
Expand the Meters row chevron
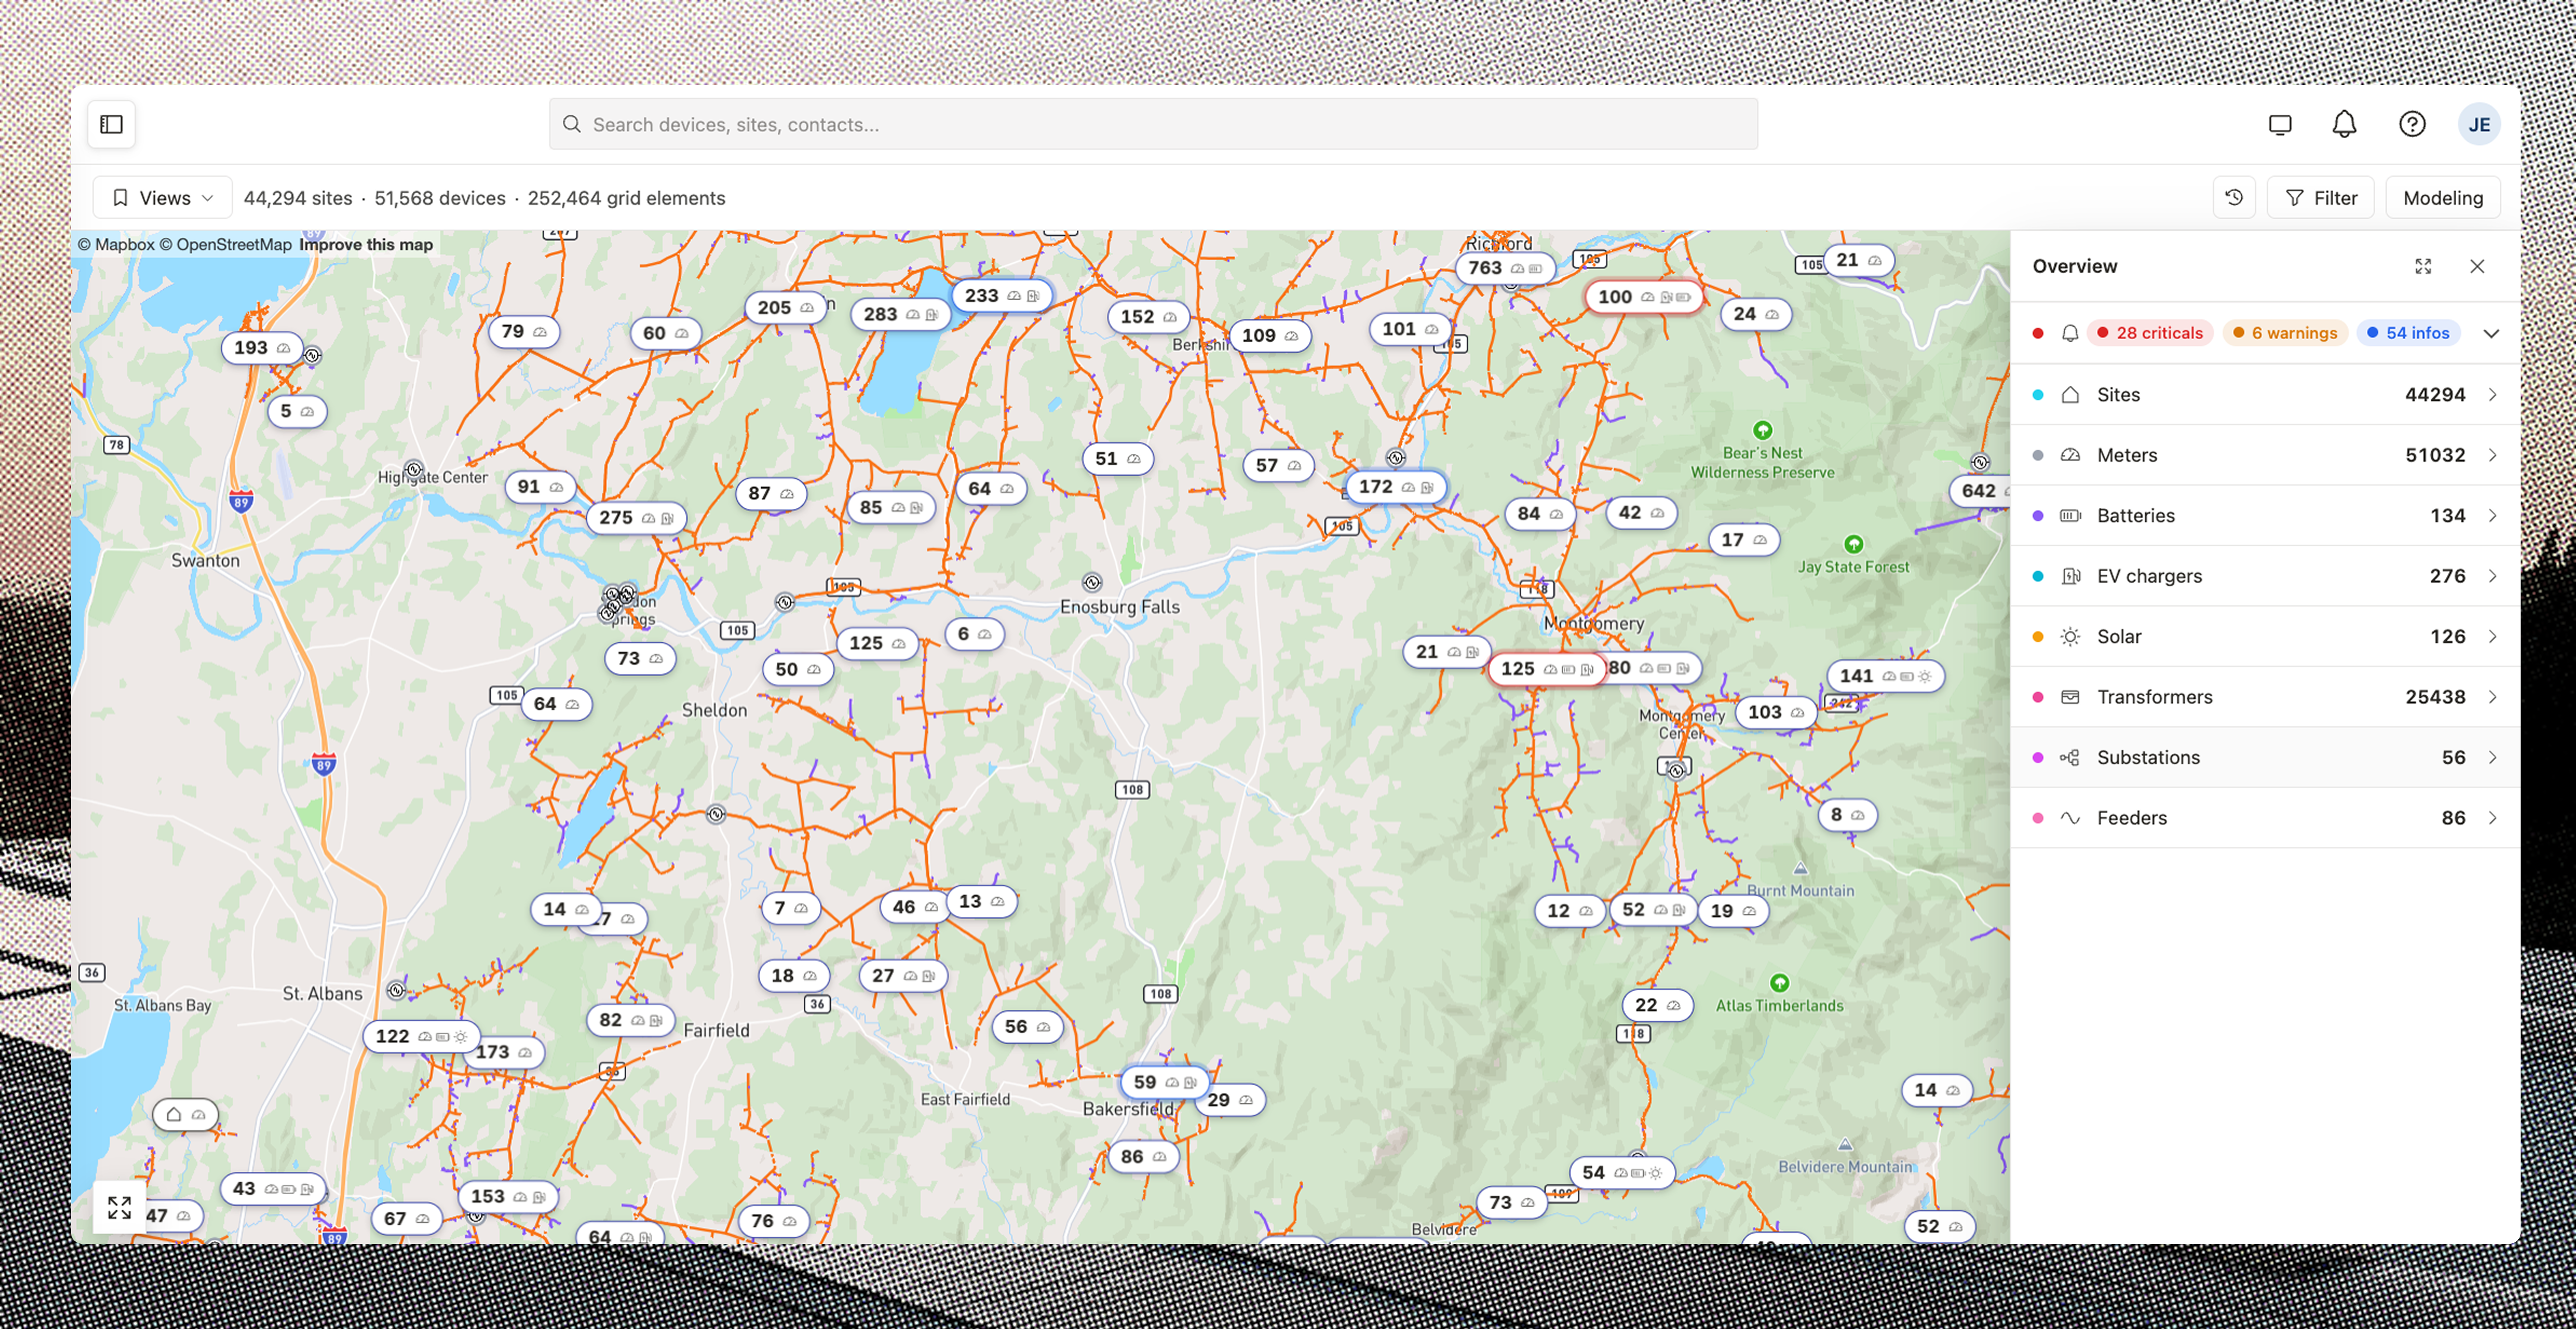click(x=2492, y=455)
